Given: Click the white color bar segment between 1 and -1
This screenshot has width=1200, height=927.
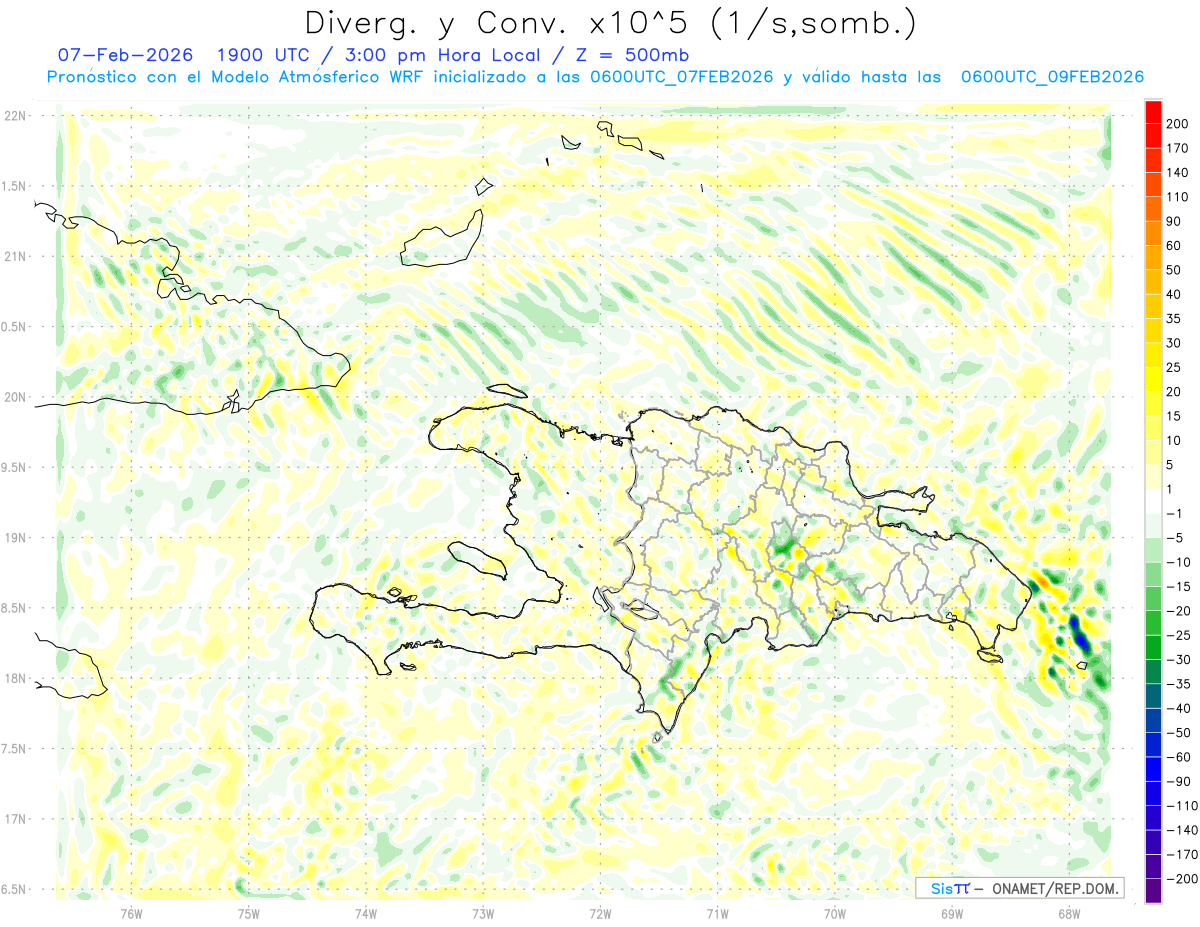Looking at the screenshot, I should coord(1153,501).
